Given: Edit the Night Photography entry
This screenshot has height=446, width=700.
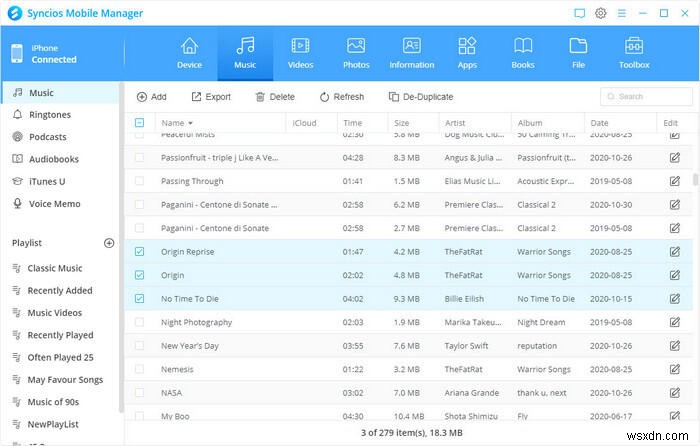Looking at the screenshot, I should [x=675, y=322].
